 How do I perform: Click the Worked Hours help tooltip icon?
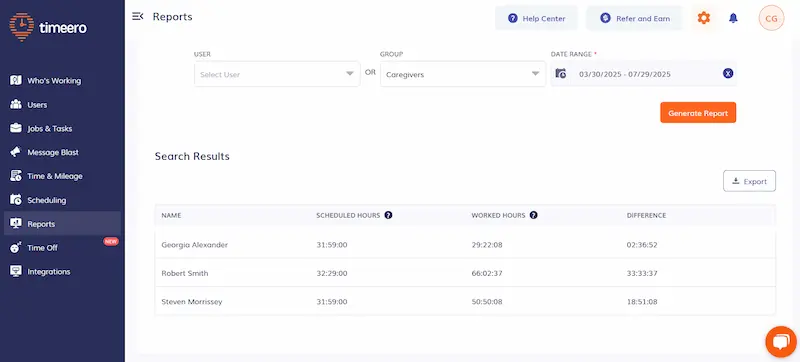point(534,215)
